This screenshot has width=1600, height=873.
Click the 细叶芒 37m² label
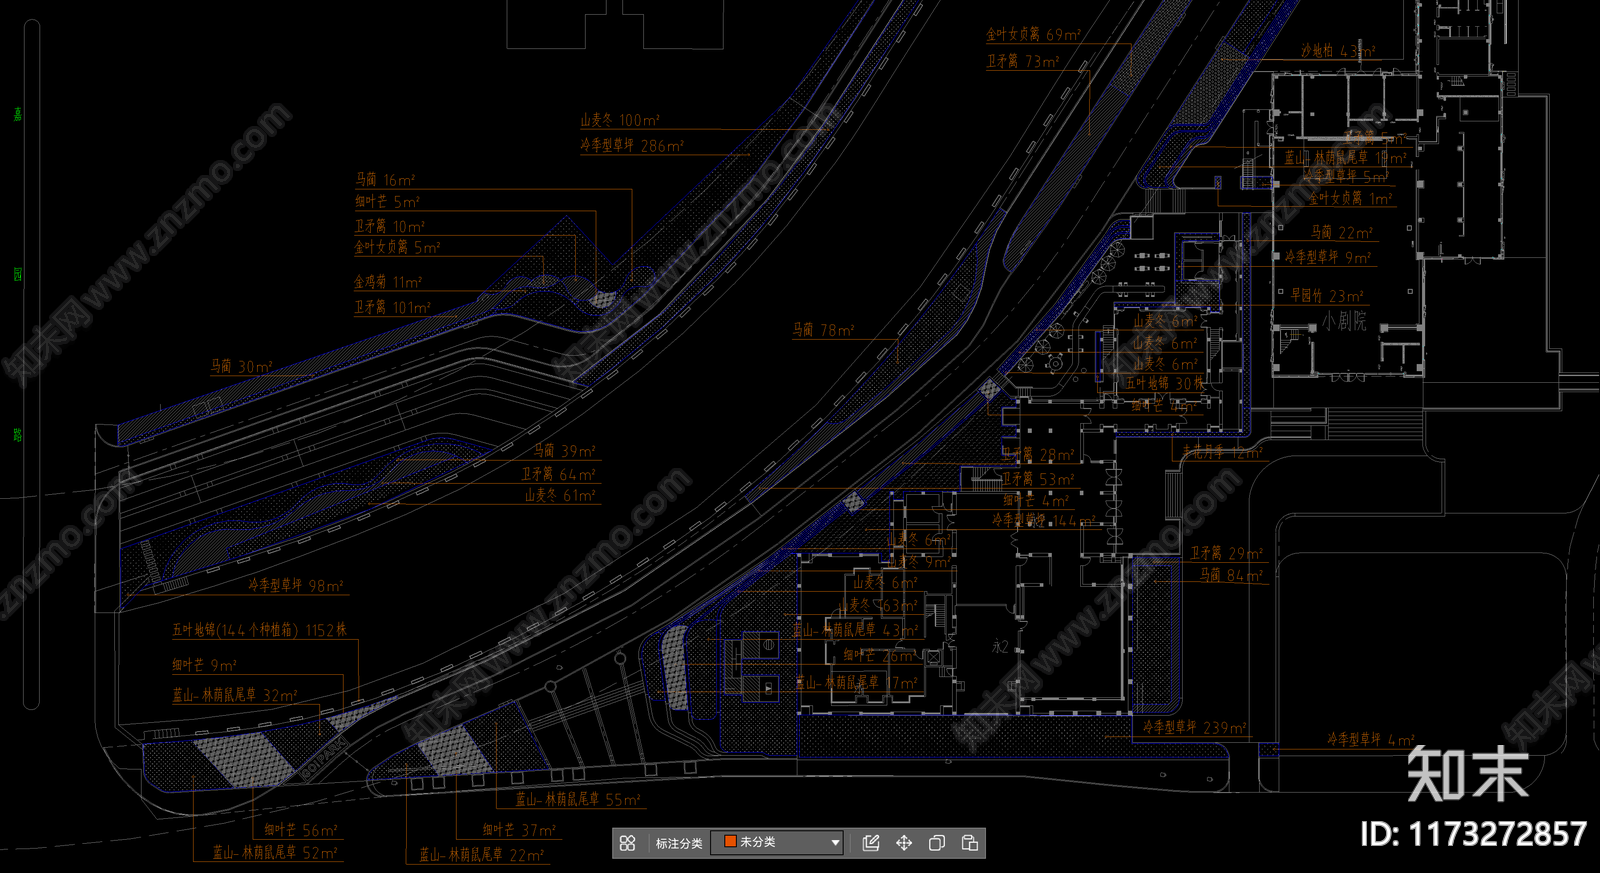click(519, 830)
